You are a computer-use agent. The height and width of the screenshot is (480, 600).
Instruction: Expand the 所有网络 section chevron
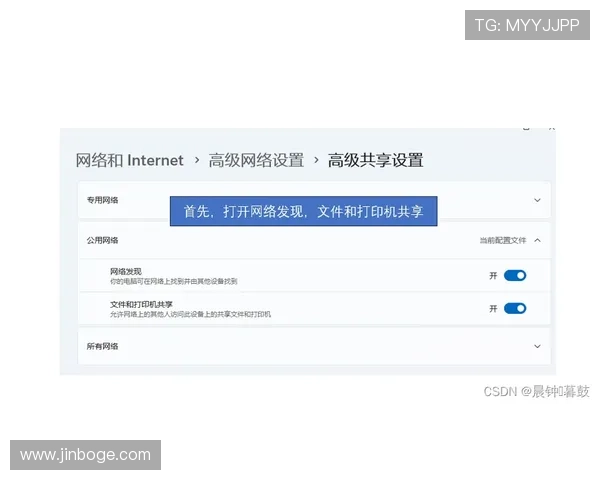point(537,346)
